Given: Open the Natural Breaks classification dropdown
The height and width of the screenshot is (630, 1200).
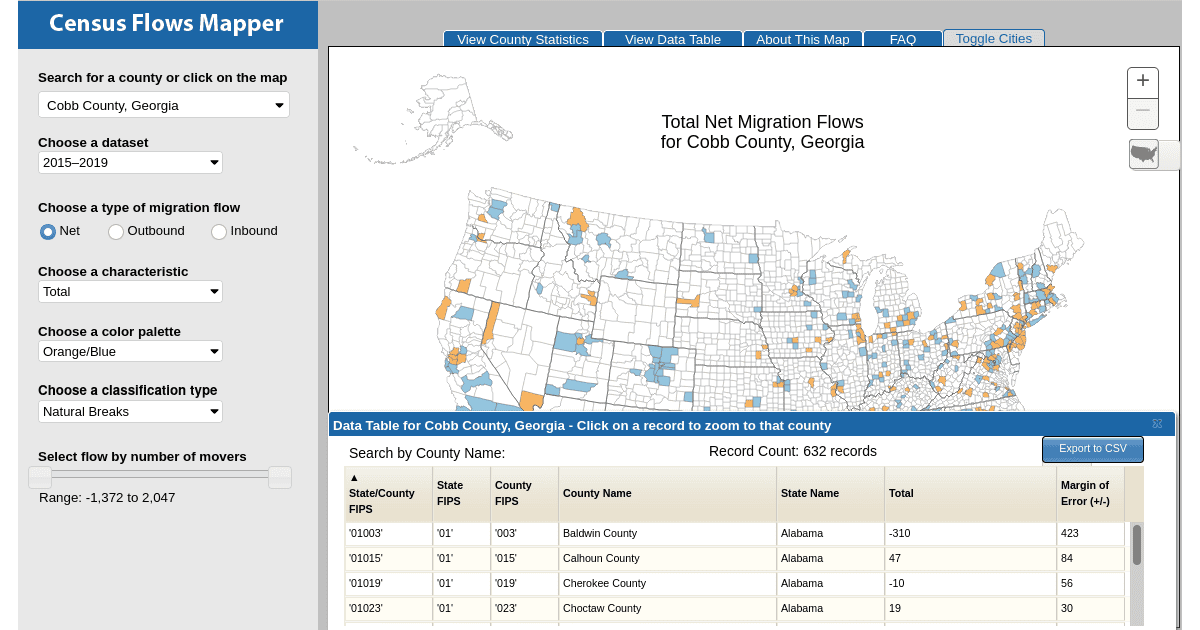Looking at the screenshot, I should (x=130, y=411).
